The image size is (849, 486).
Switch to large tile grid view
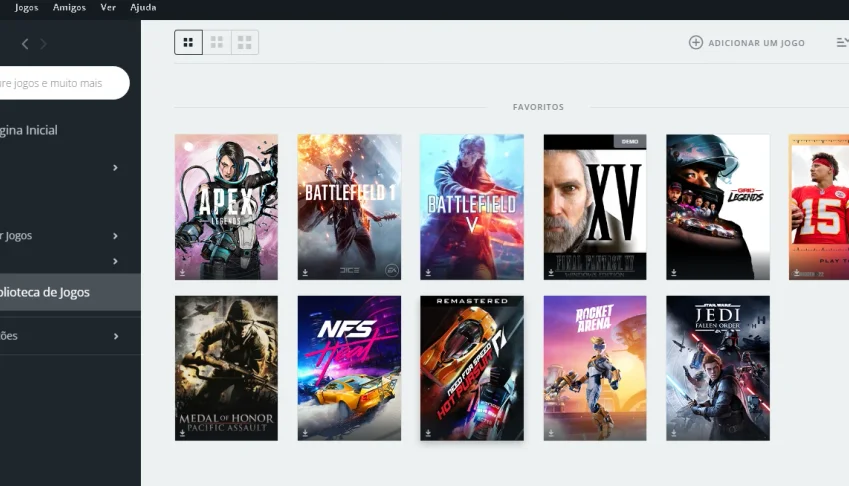245,42
